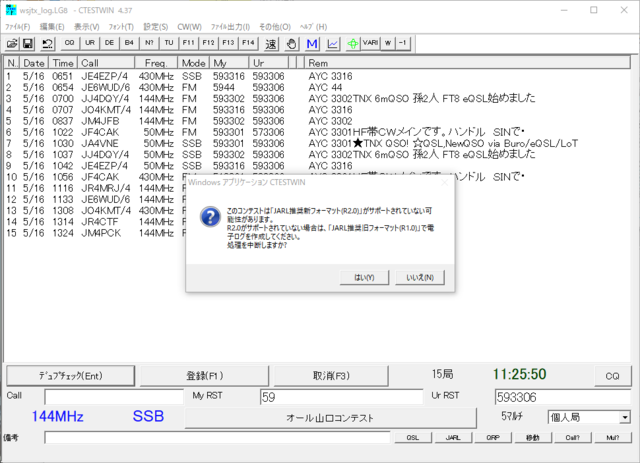Open the ヘルプ(H) menu

[x=313, y=27]
